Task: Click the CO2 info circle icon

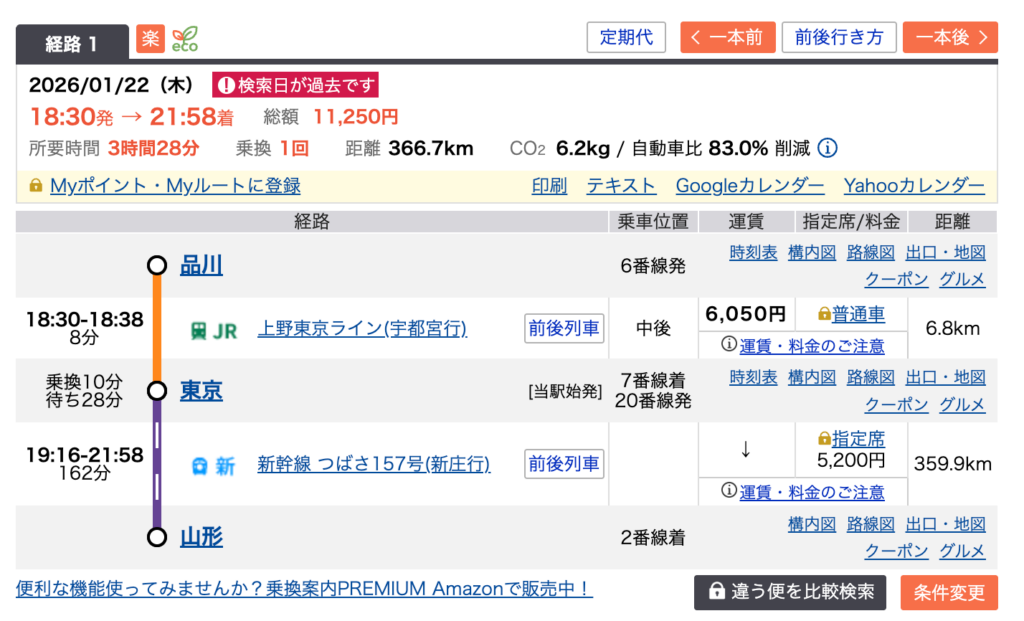Action: [x=827, y=149]
